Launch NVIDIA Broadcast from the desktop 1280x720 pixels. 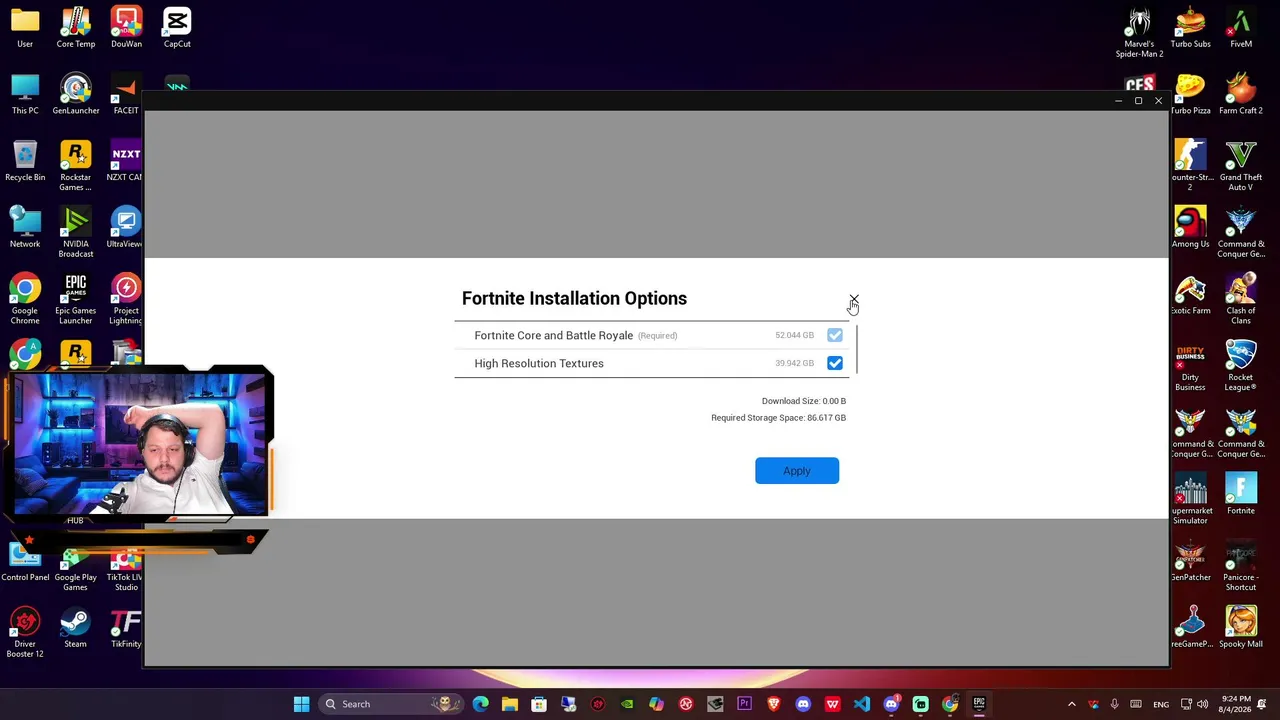click(x=76, y=232)
